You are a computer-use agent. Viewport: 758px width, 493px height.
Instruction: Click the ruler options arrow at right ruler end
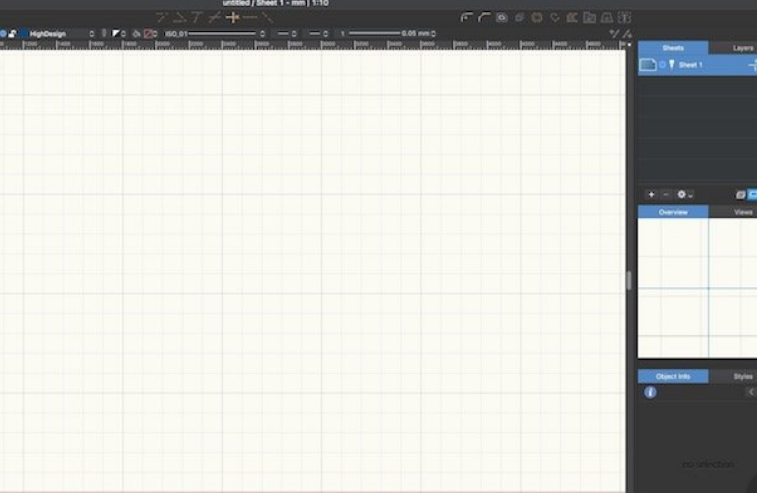click(x=629, y=44)
